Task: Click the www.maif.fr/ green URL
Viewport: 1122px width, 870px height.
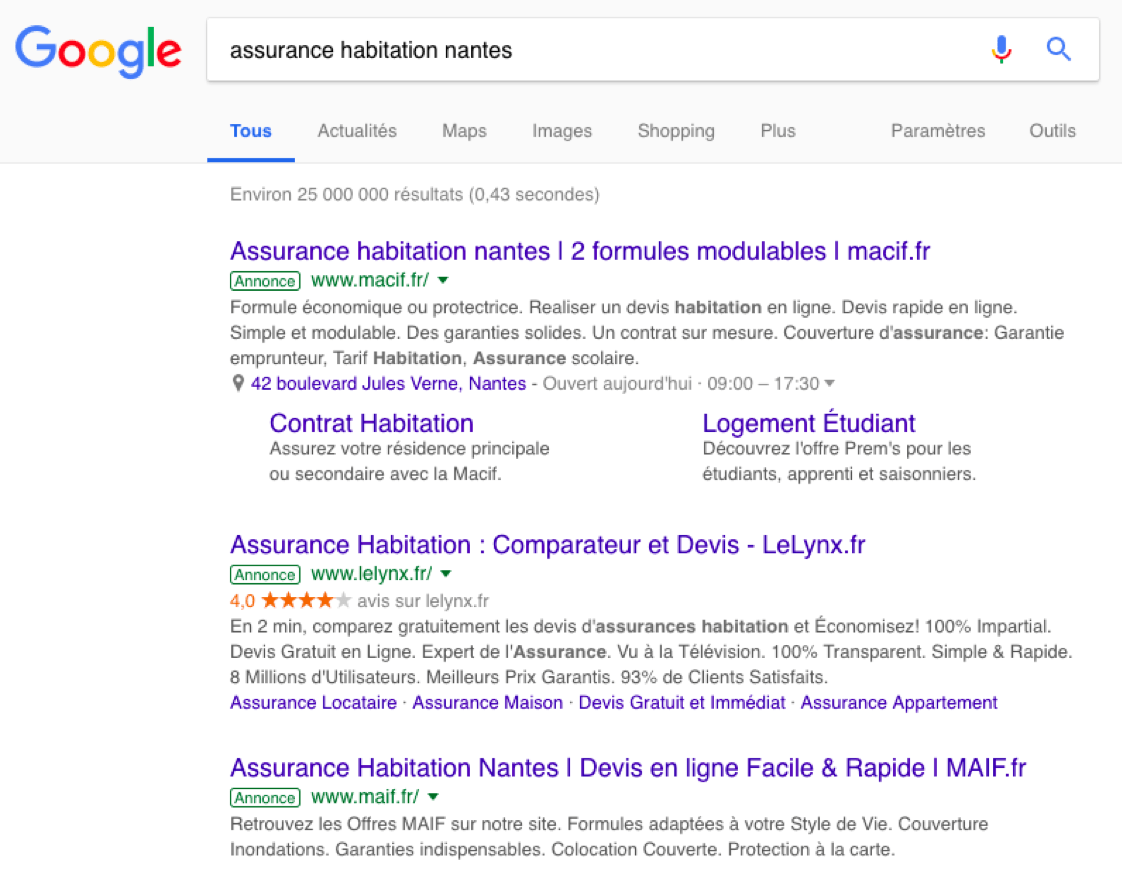Action: tap(365, 797)
